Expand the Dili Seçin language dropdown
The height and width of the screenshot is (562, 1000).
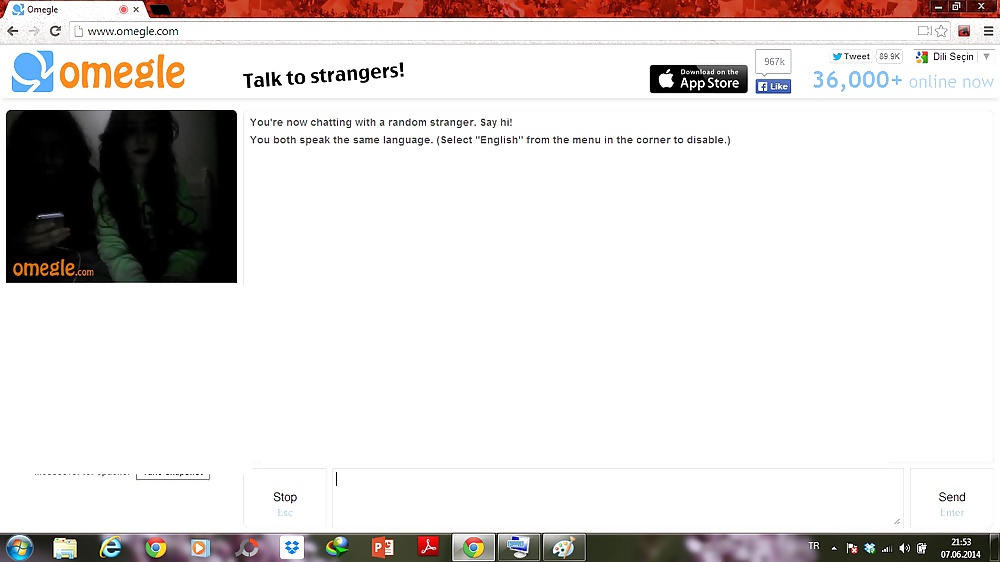(953, 57)
